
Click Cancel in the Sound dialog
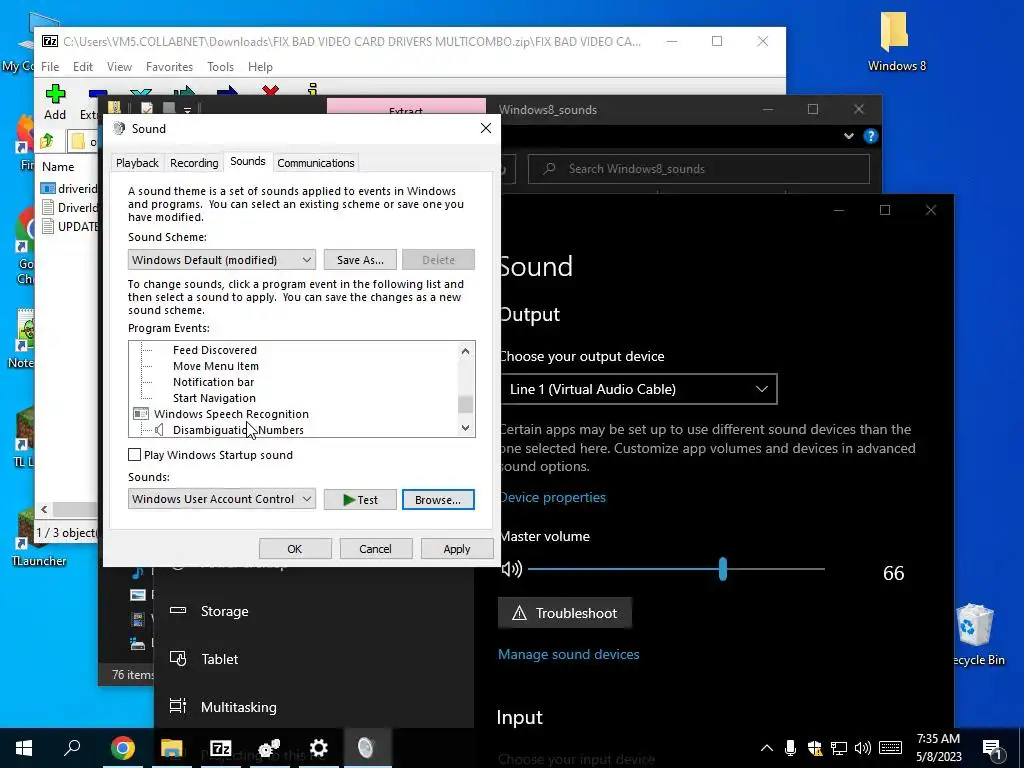tap(376, 549)
